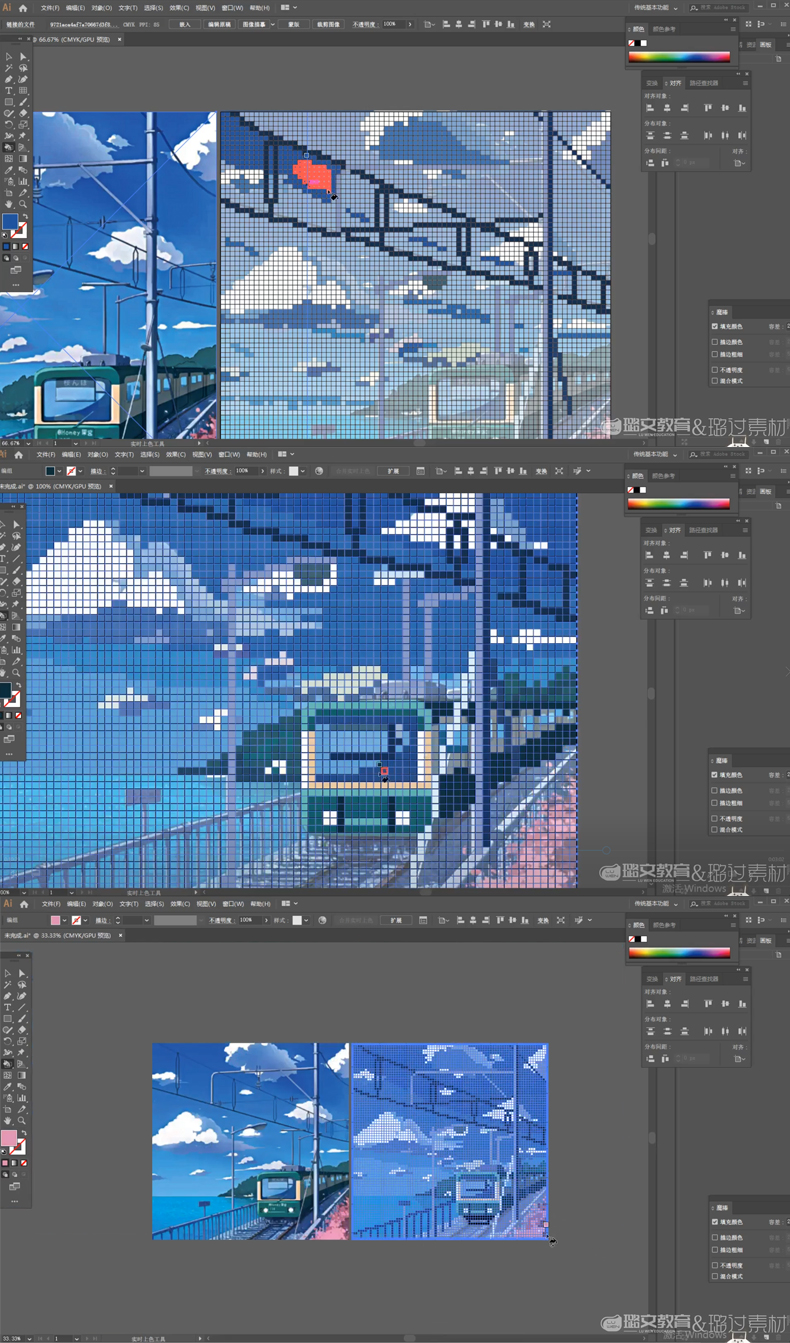Viewport: 790px width, 1343px height.
Task: Select the Lasso tool in the 66.67% window
Action: 23,68
